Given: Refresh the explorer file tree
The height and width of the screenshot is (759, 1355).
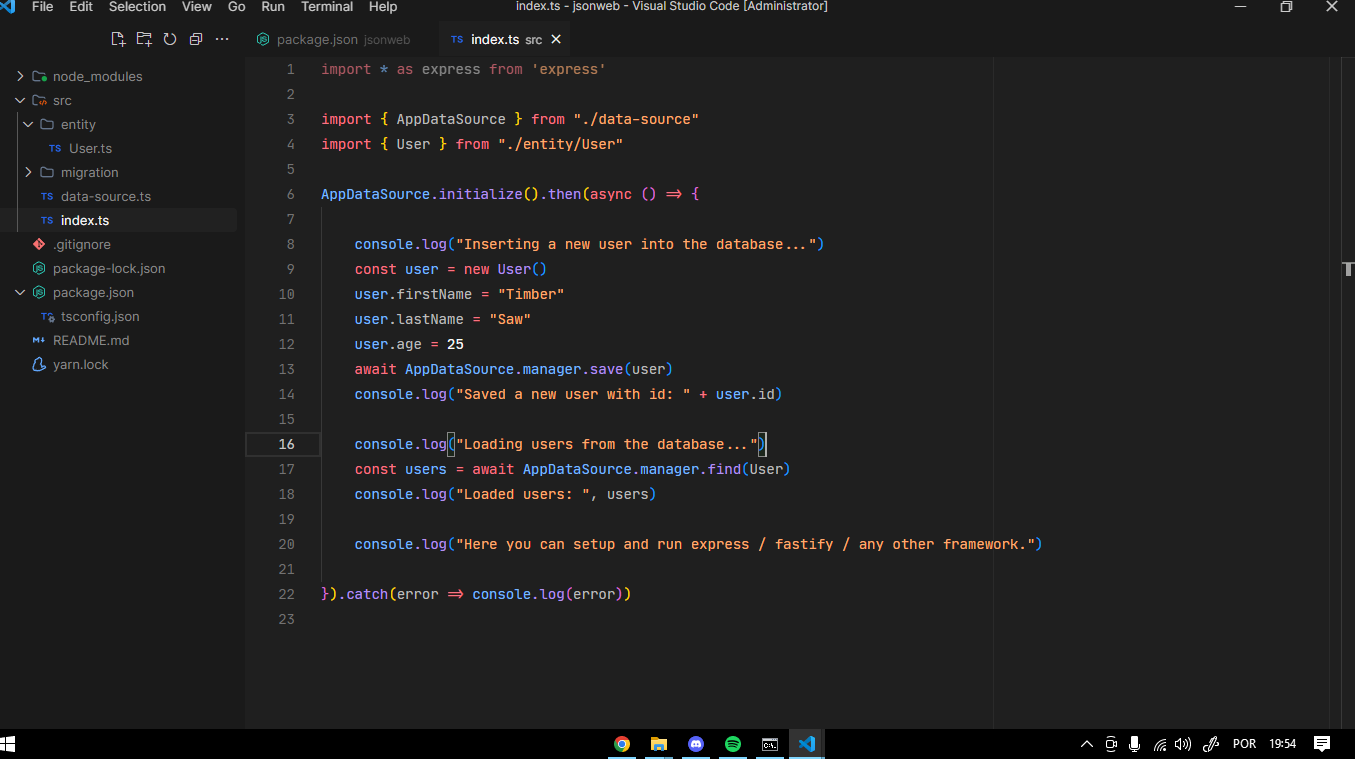Looking at the screenshot, I should (170, 39).
